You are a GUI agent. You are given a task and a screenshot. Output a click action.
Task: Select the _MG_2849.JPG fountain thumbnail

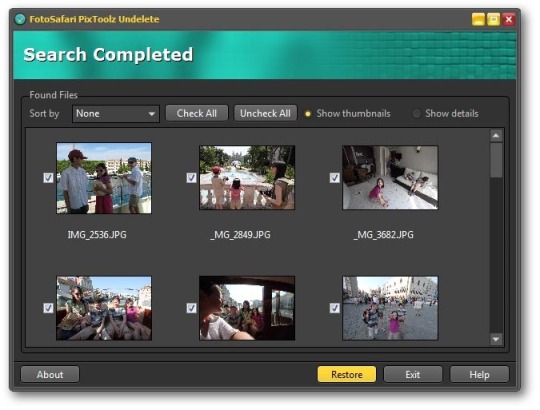247,178
